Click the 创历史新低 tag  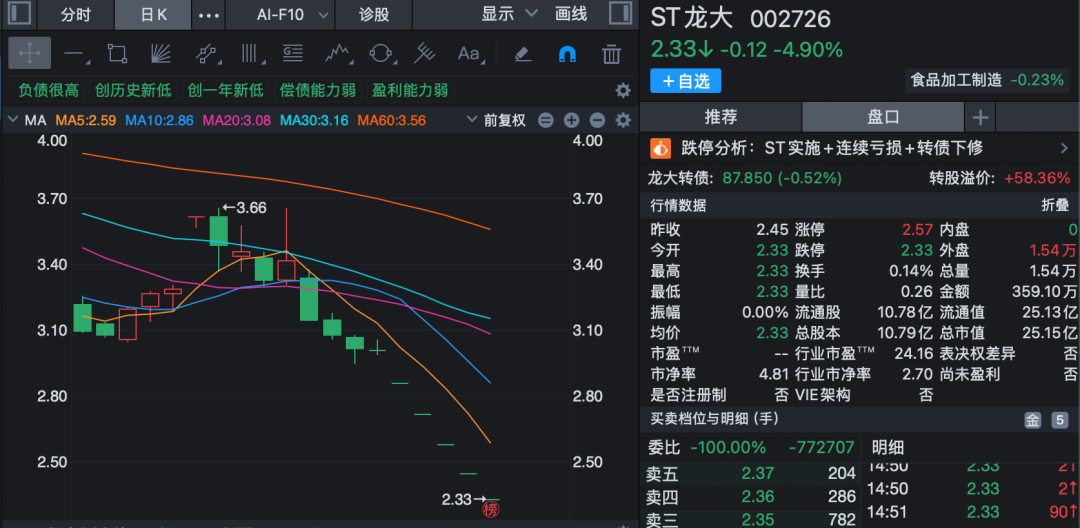click(134, 90)
